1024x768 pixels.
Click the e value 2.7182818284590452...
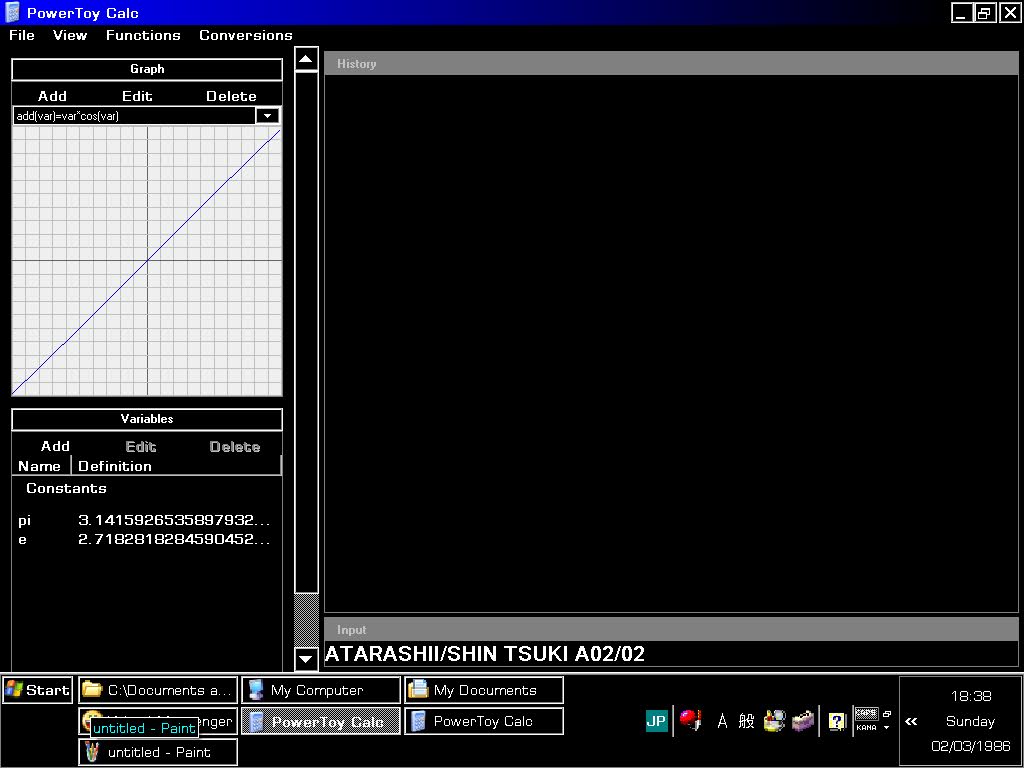click(x=174, y=539)
